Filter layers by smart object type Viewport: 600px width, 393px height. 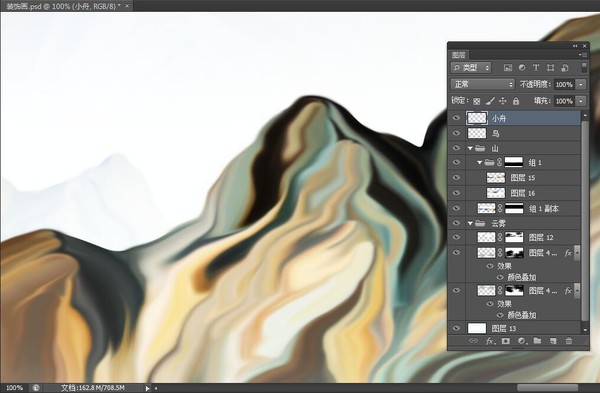564,68
